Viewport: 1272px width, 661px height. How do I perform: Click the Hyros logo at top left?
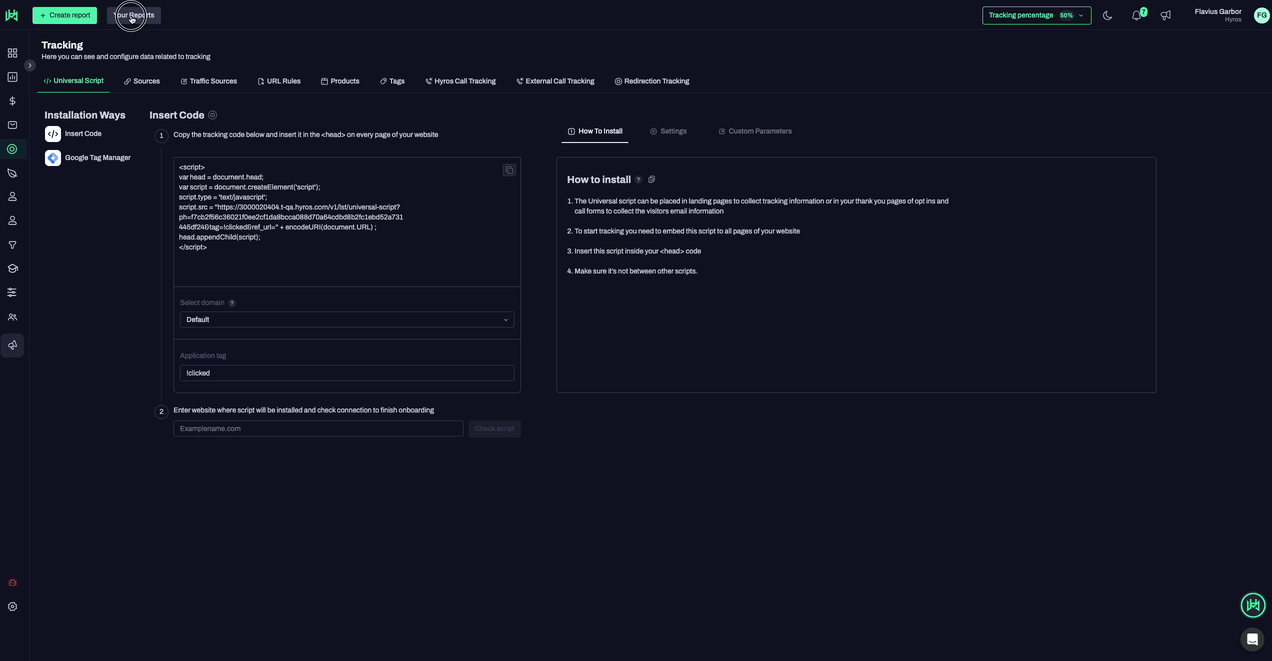pyautogui.click(x=12, y=15)
